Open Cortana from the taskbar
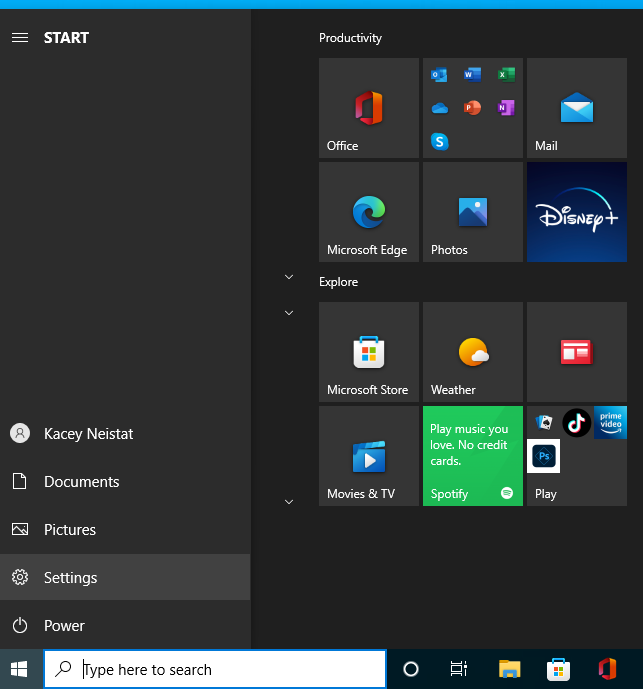 pyautogui.click(x=411, y=669)
